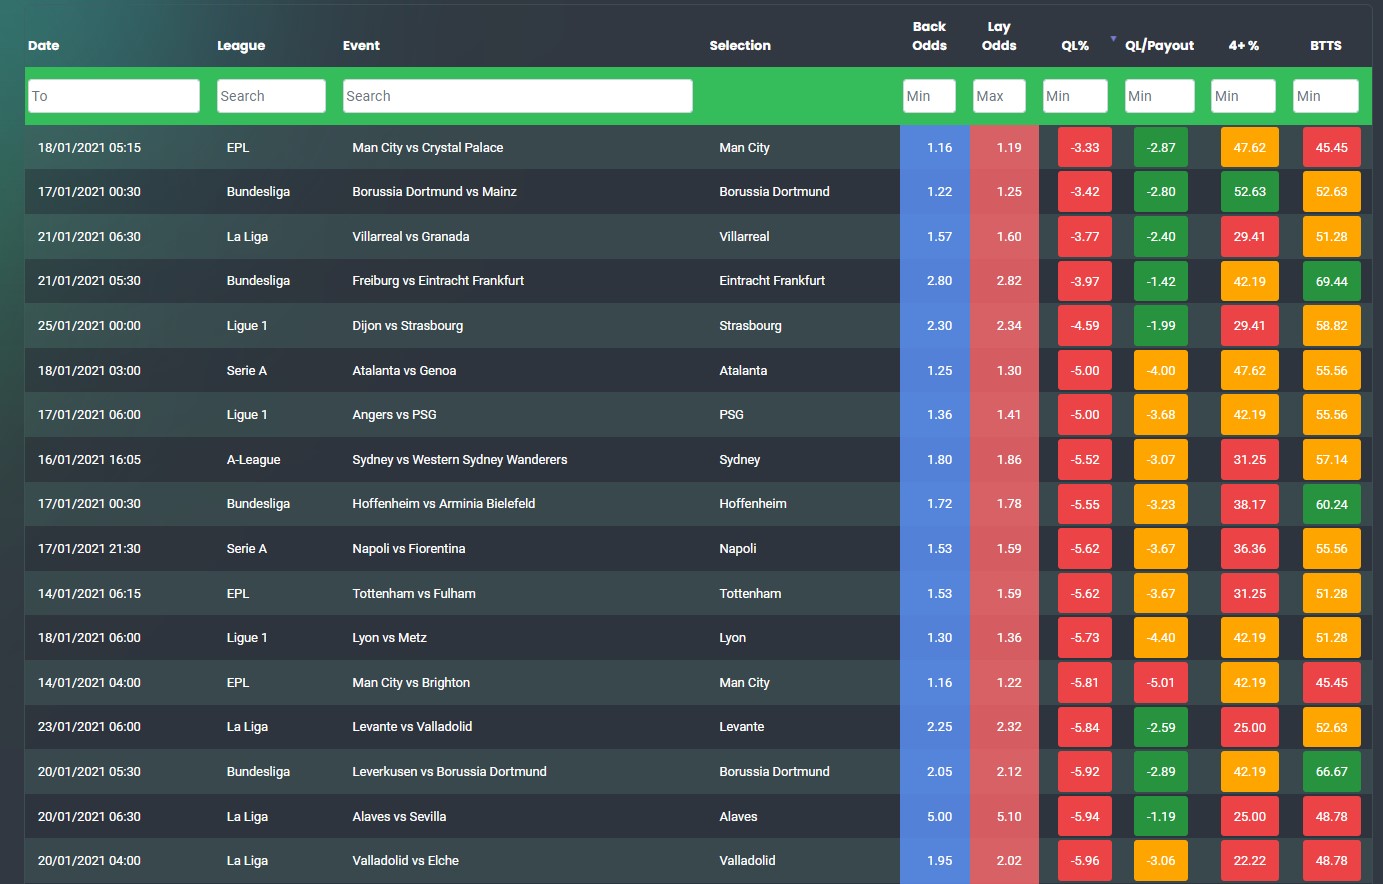The width and height of the screenshot is (1383, 884).
Task: Click lay odds 2.02 for Valladolid
Action: coord(1009,860)
